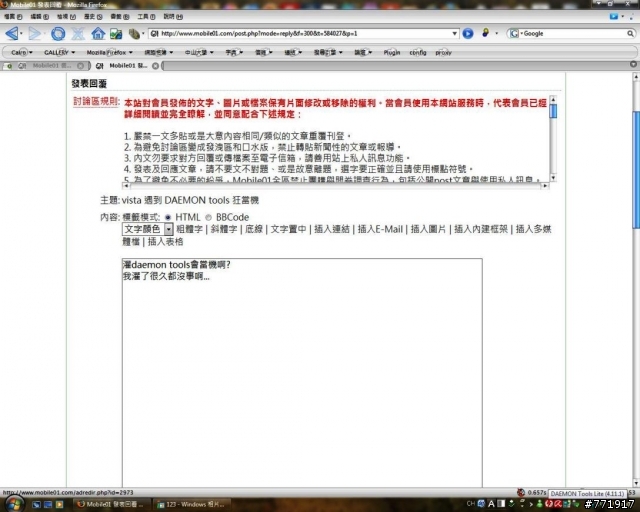Screen dimensions: 640x512
Task: Click the Plugin bookmark
Action: [x=392, y=52]
